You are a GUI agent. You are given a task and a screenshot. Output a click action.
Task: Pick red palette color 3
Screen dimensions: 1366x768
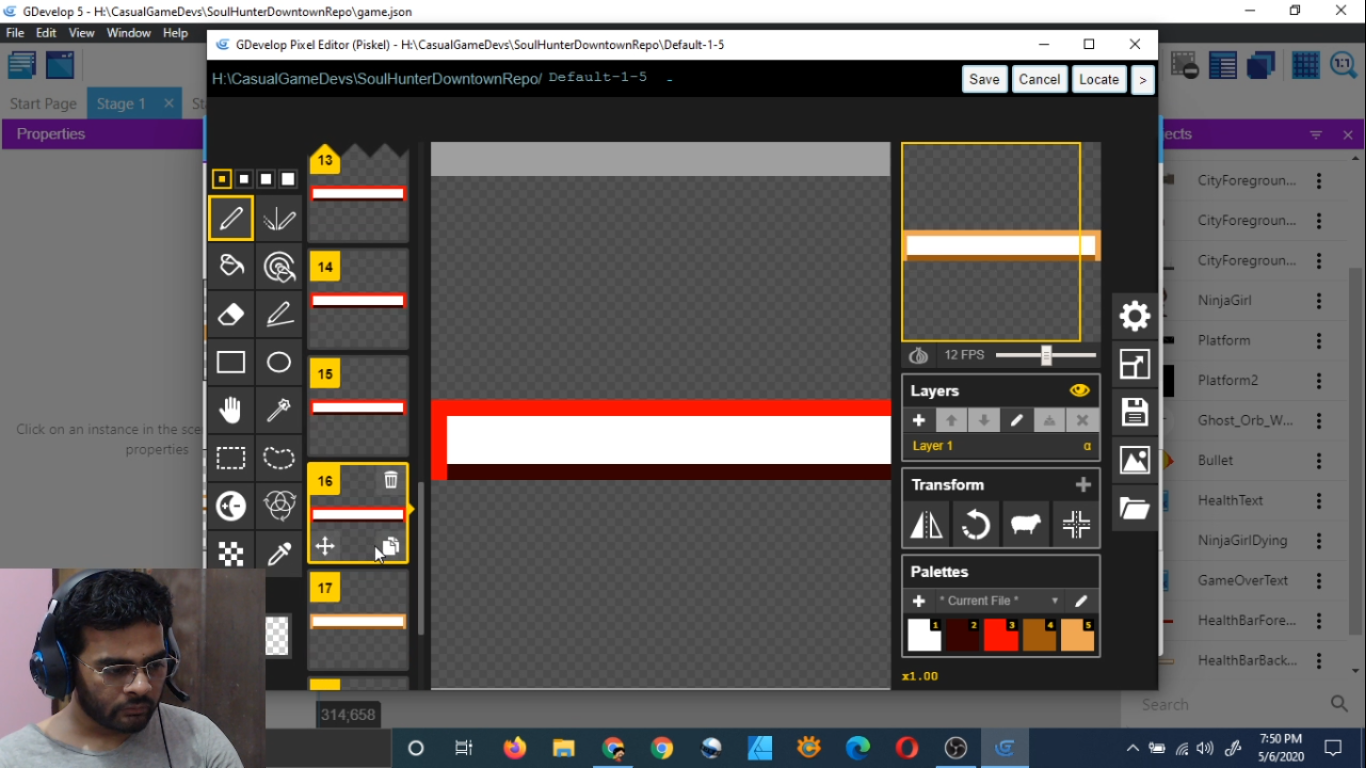(1001, 635)
